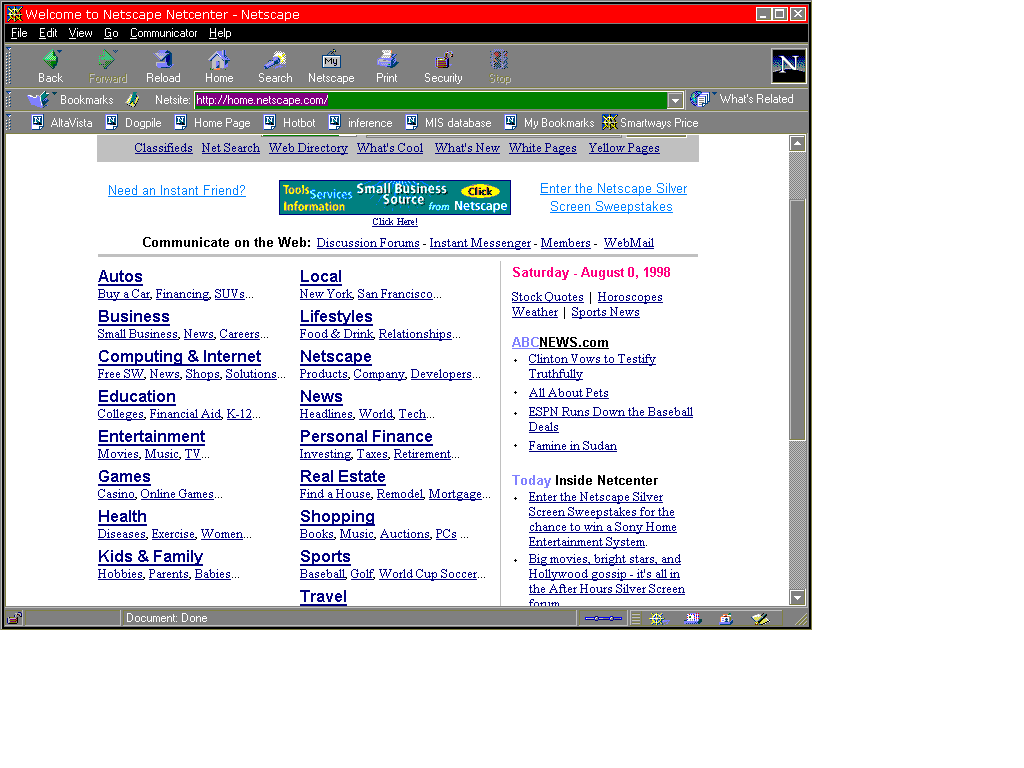Go to Home using toolbar icon
1024x768 pixels.
(x=219, y=67)
